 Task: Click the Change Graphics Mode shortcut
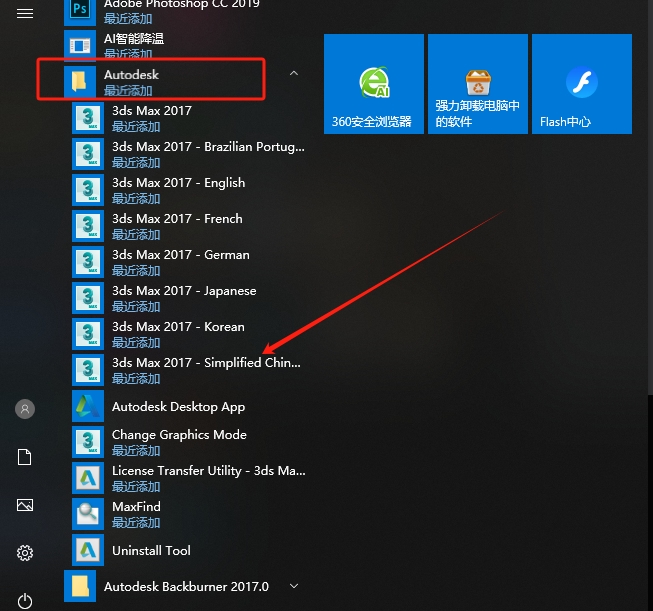click(178, 442)
